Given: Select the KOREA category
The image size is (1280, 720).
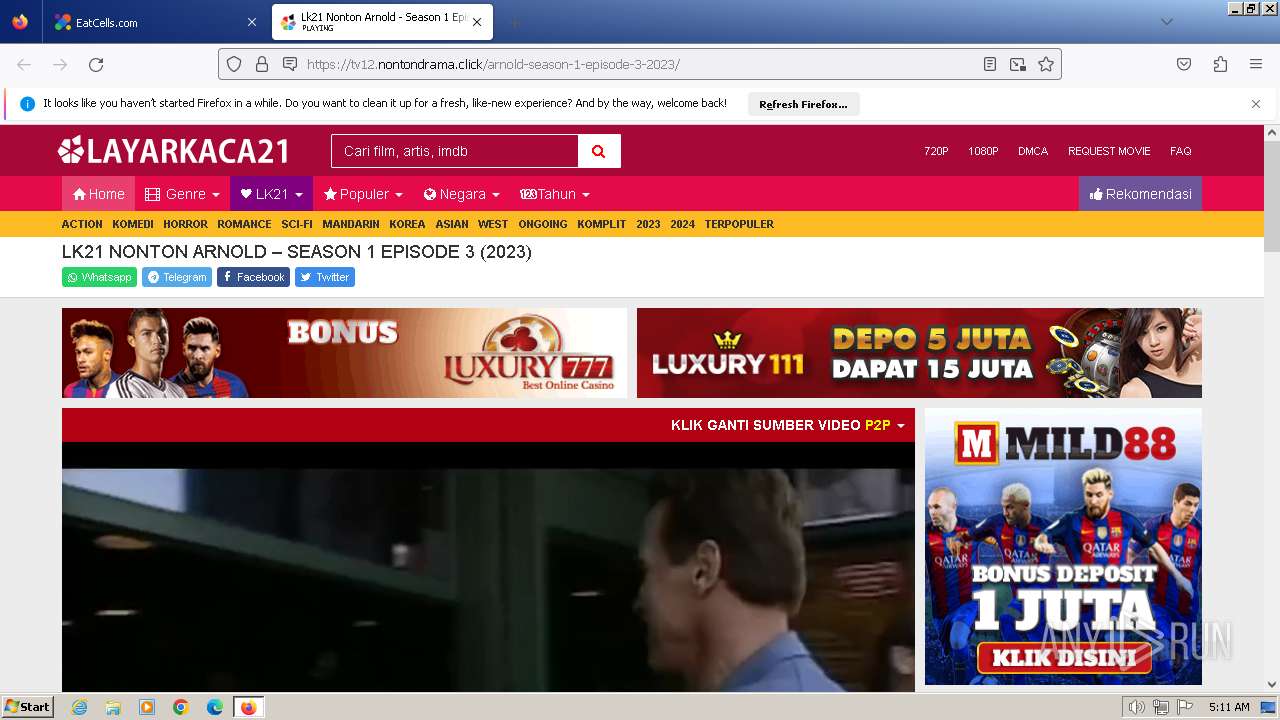Looking at the screenshot, I should pyautogui.click(x=407, y=224).
